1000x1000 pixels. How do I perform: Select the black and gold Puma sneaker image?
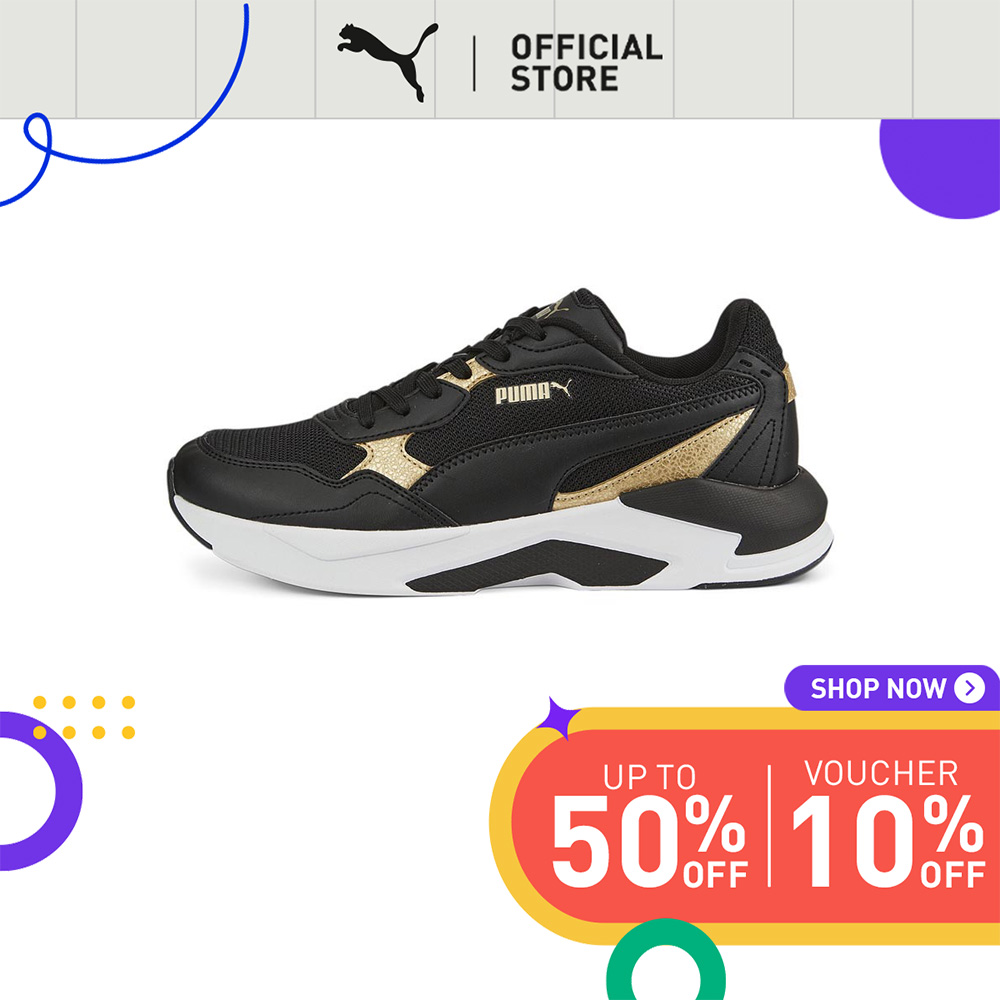click(500, 441)
